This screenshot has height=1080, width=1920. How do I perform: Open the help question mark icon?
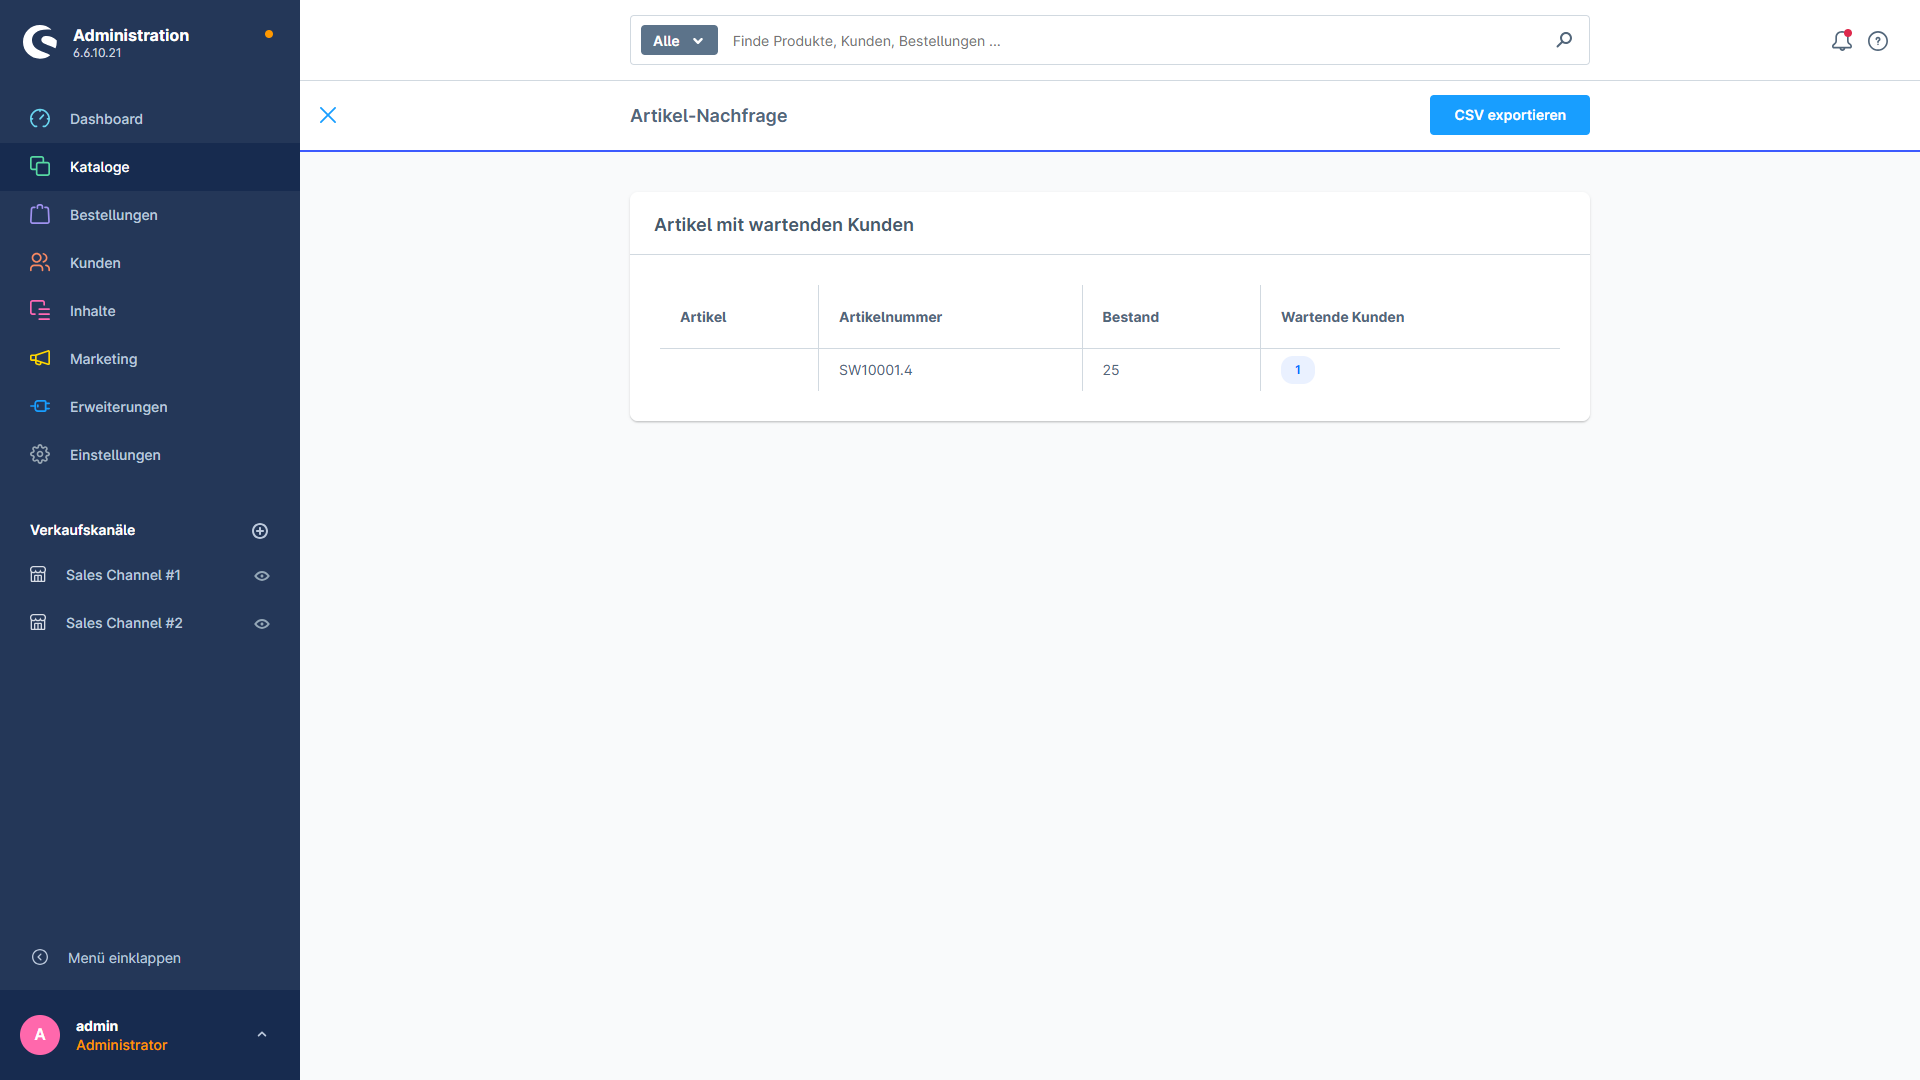[1878, 41]
